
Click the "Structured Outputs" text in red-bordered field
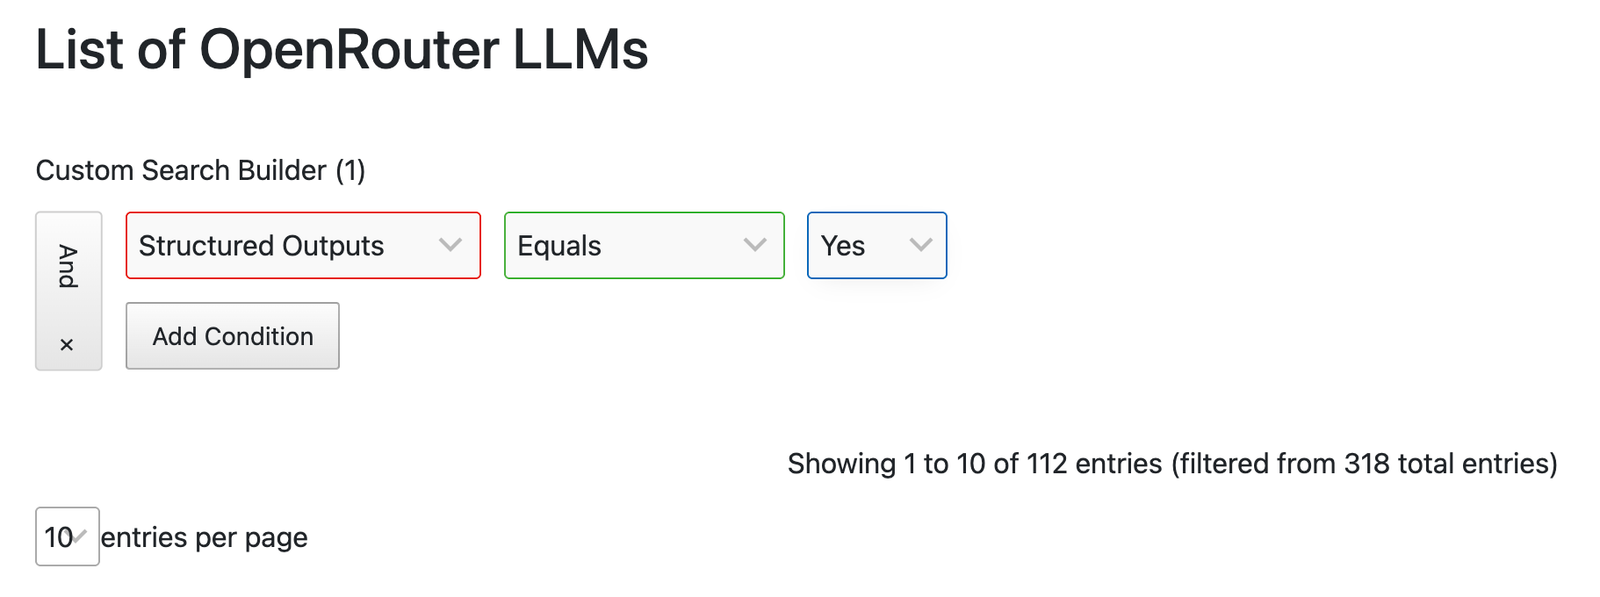261,246
